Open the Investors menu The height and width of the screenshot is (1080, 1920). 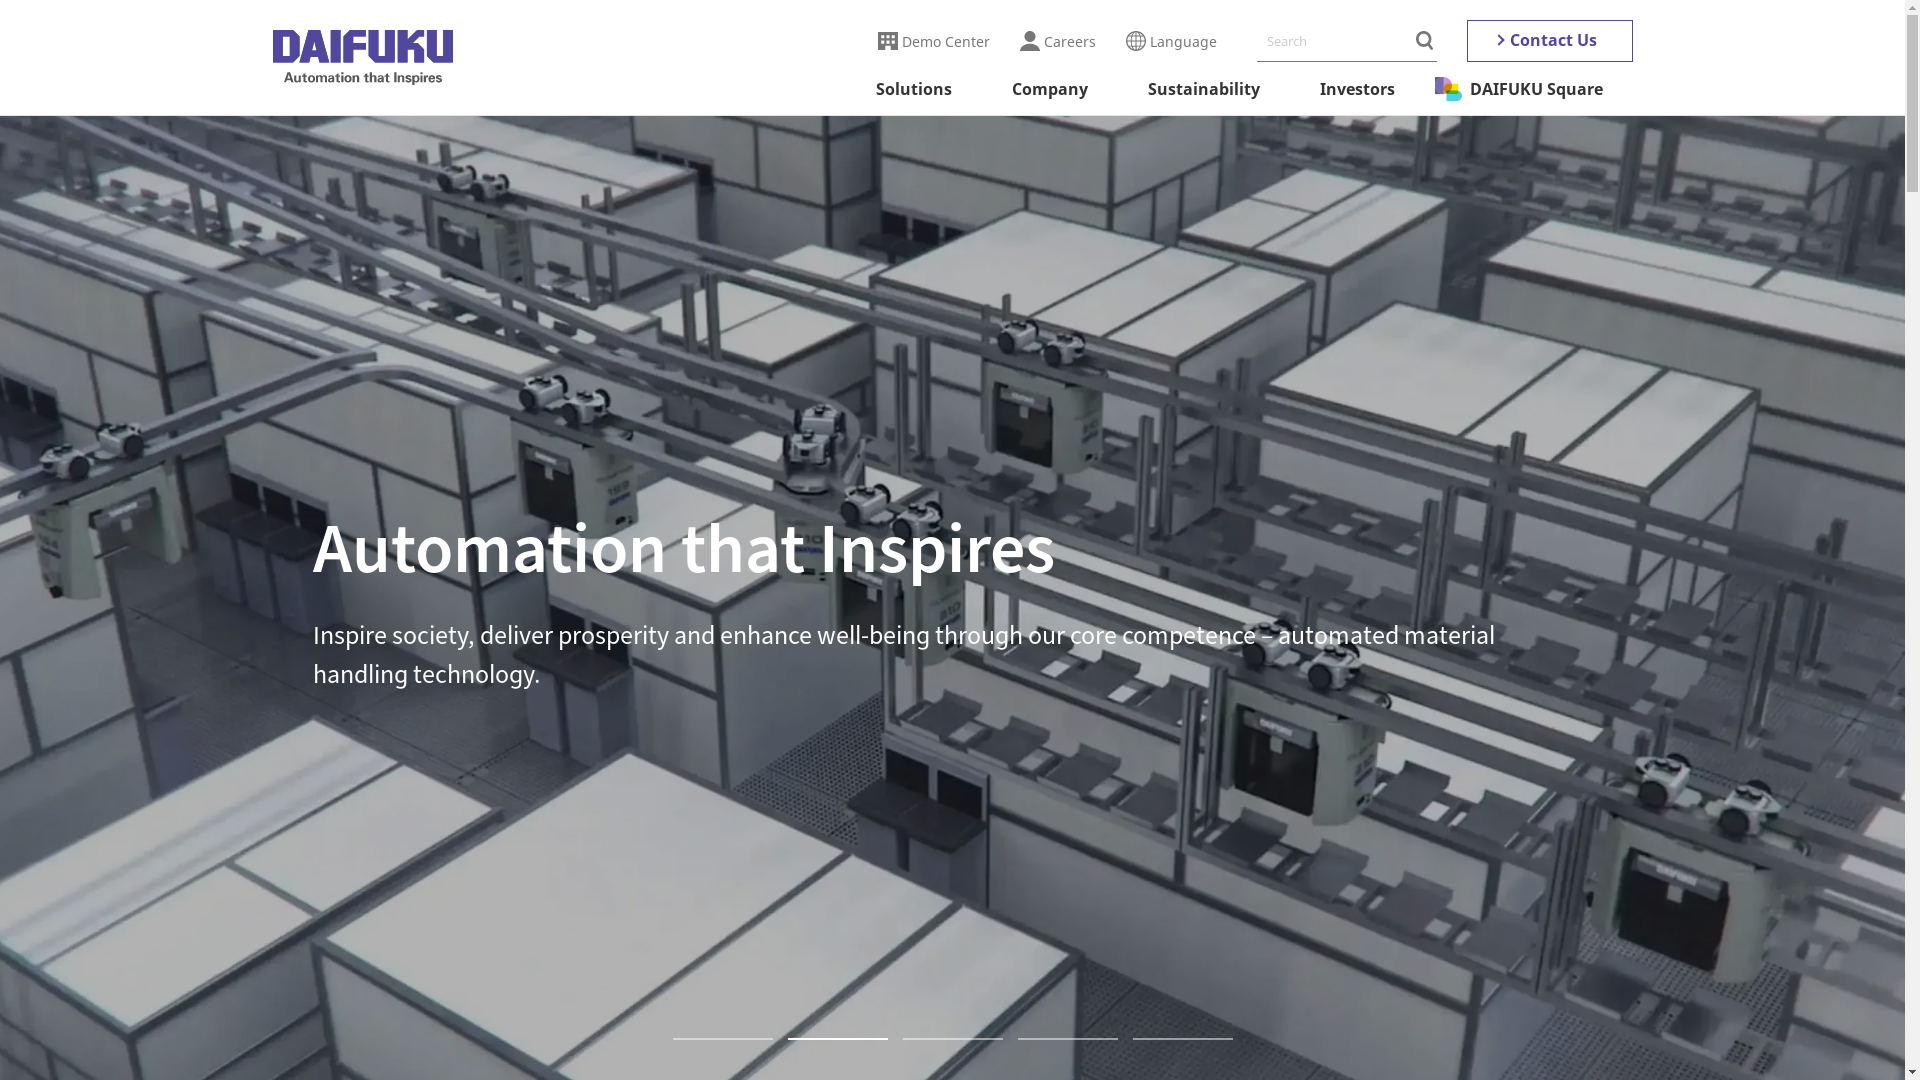pos(1356,89)
